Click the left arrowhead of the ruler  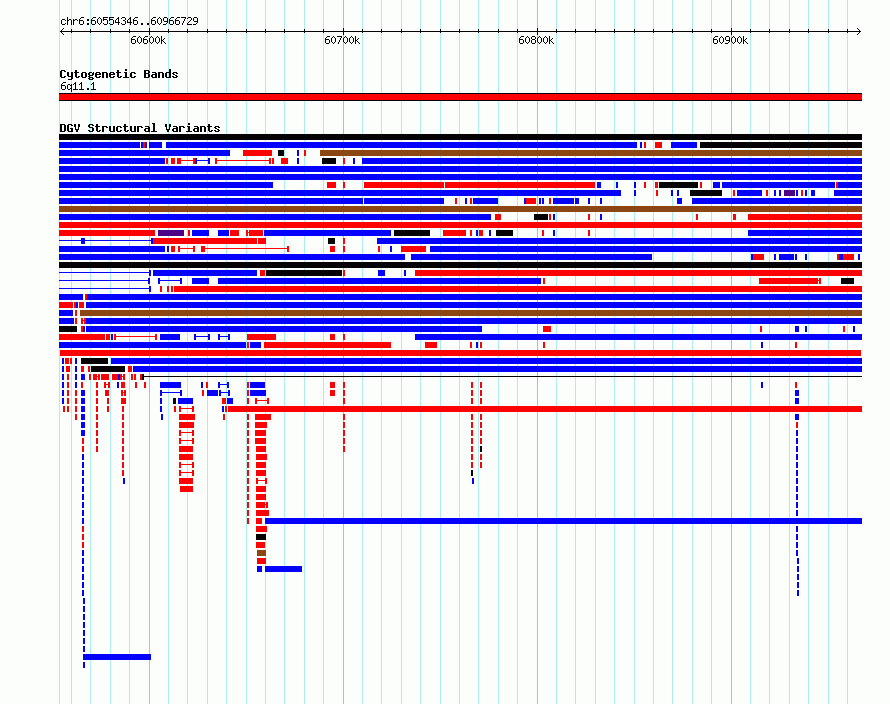[x=62, y=31]
